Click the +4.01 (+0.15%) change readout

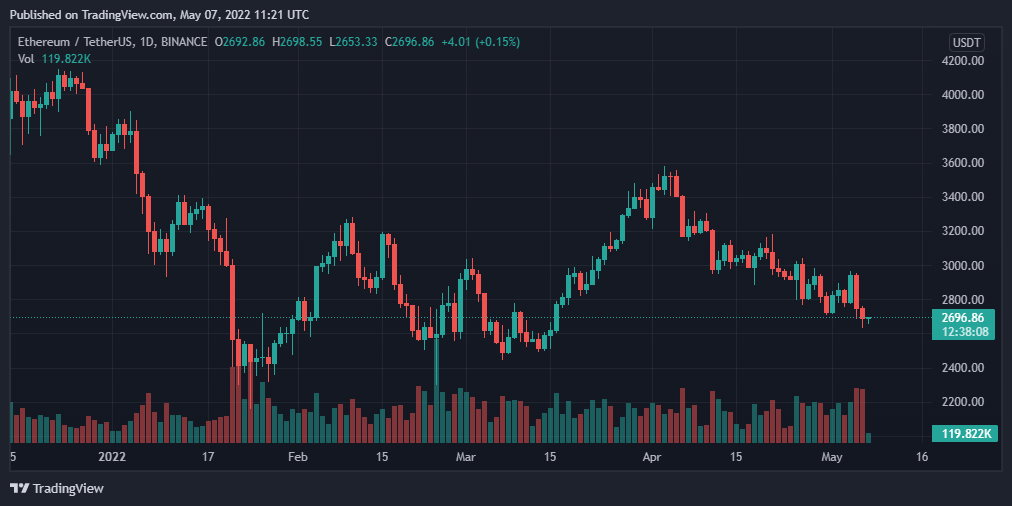(480, 42)
